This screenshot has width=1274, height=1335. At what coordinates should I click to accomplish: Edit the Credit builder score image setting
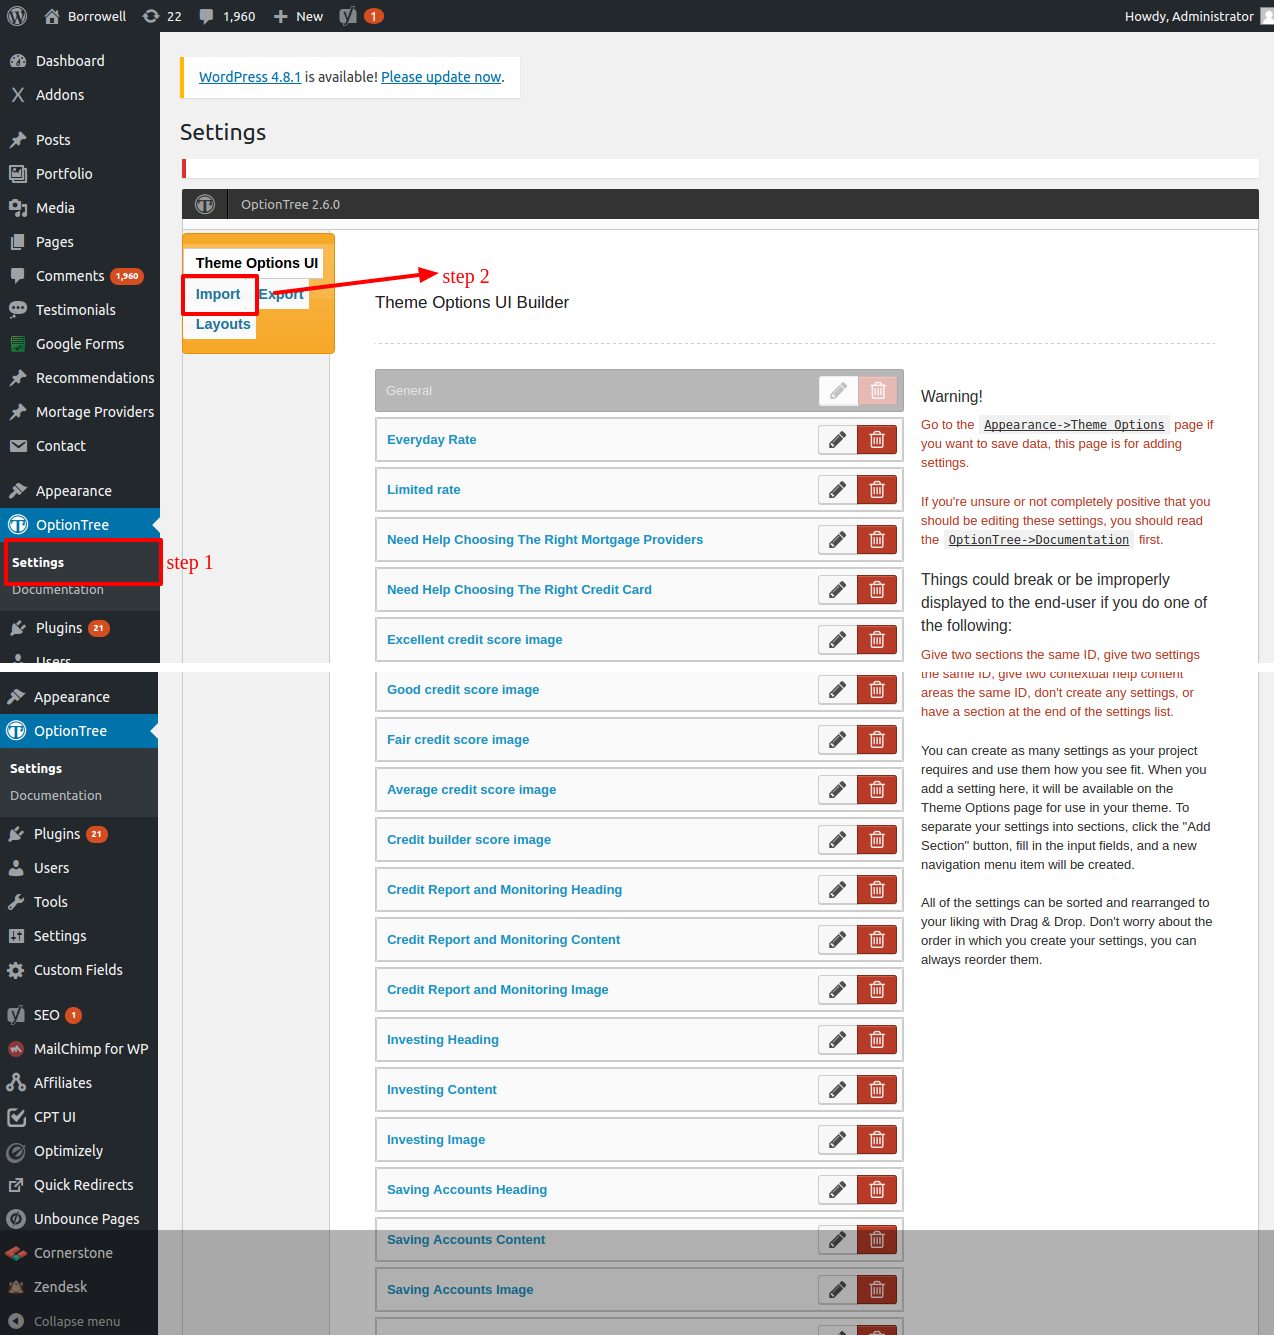837,840
